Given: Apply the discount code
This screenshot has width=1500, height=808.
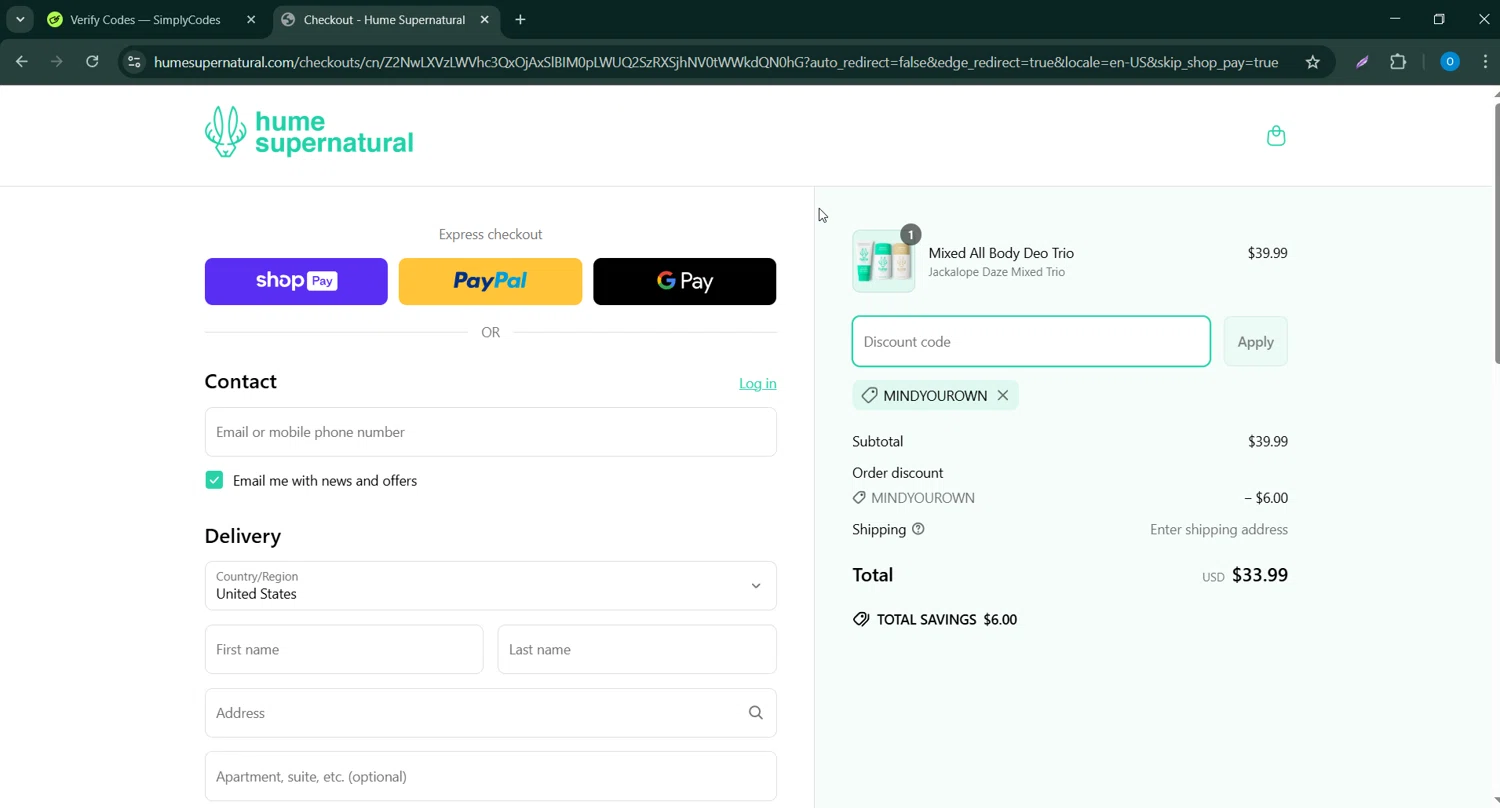Looking at the screenshot, I should pyautogui.click(x=1255, y=342).
